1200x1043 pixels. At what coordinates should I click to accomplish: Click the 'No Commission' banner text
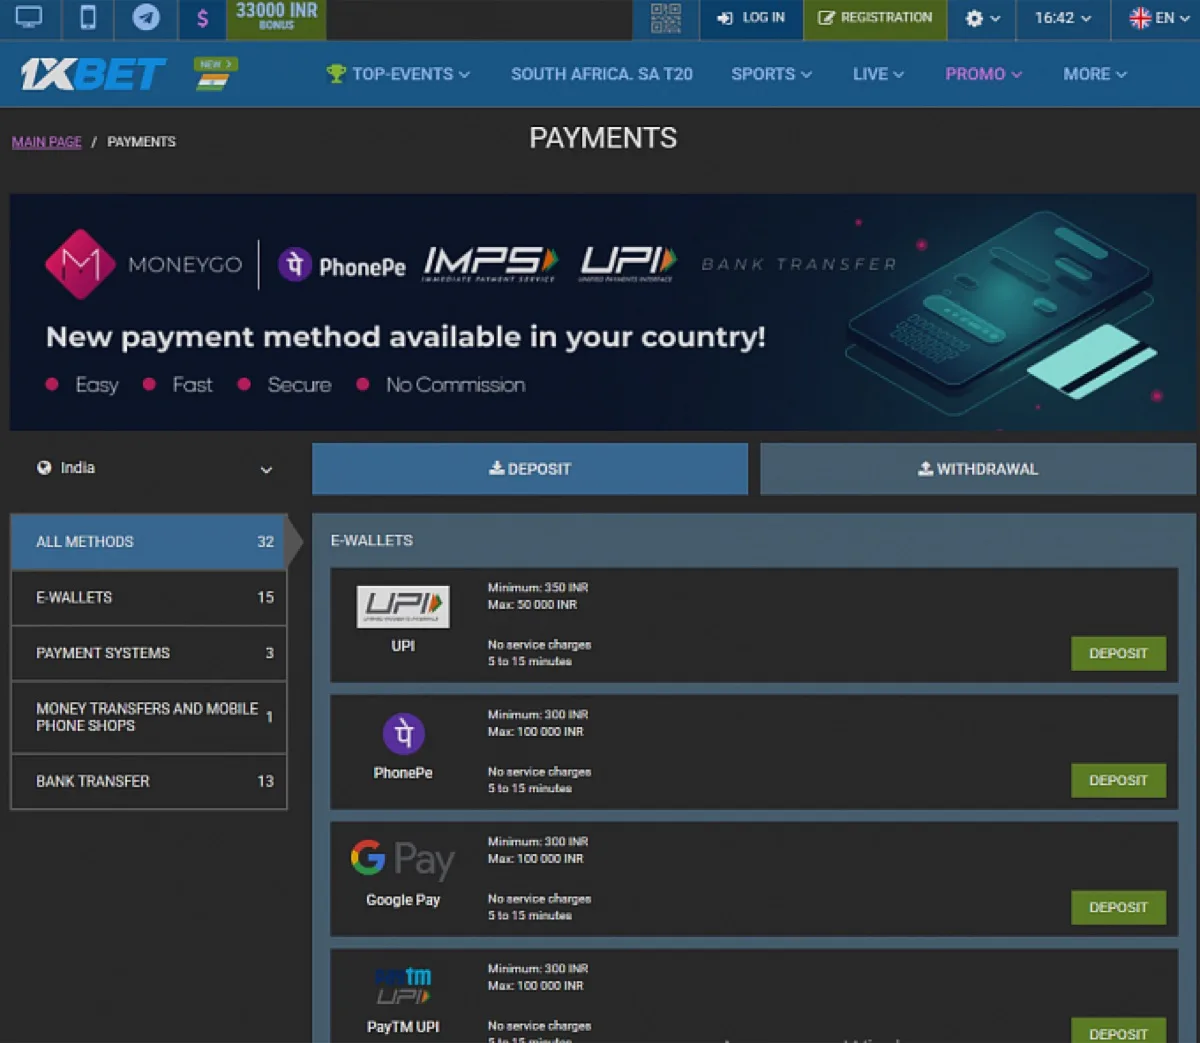(455, 385)
